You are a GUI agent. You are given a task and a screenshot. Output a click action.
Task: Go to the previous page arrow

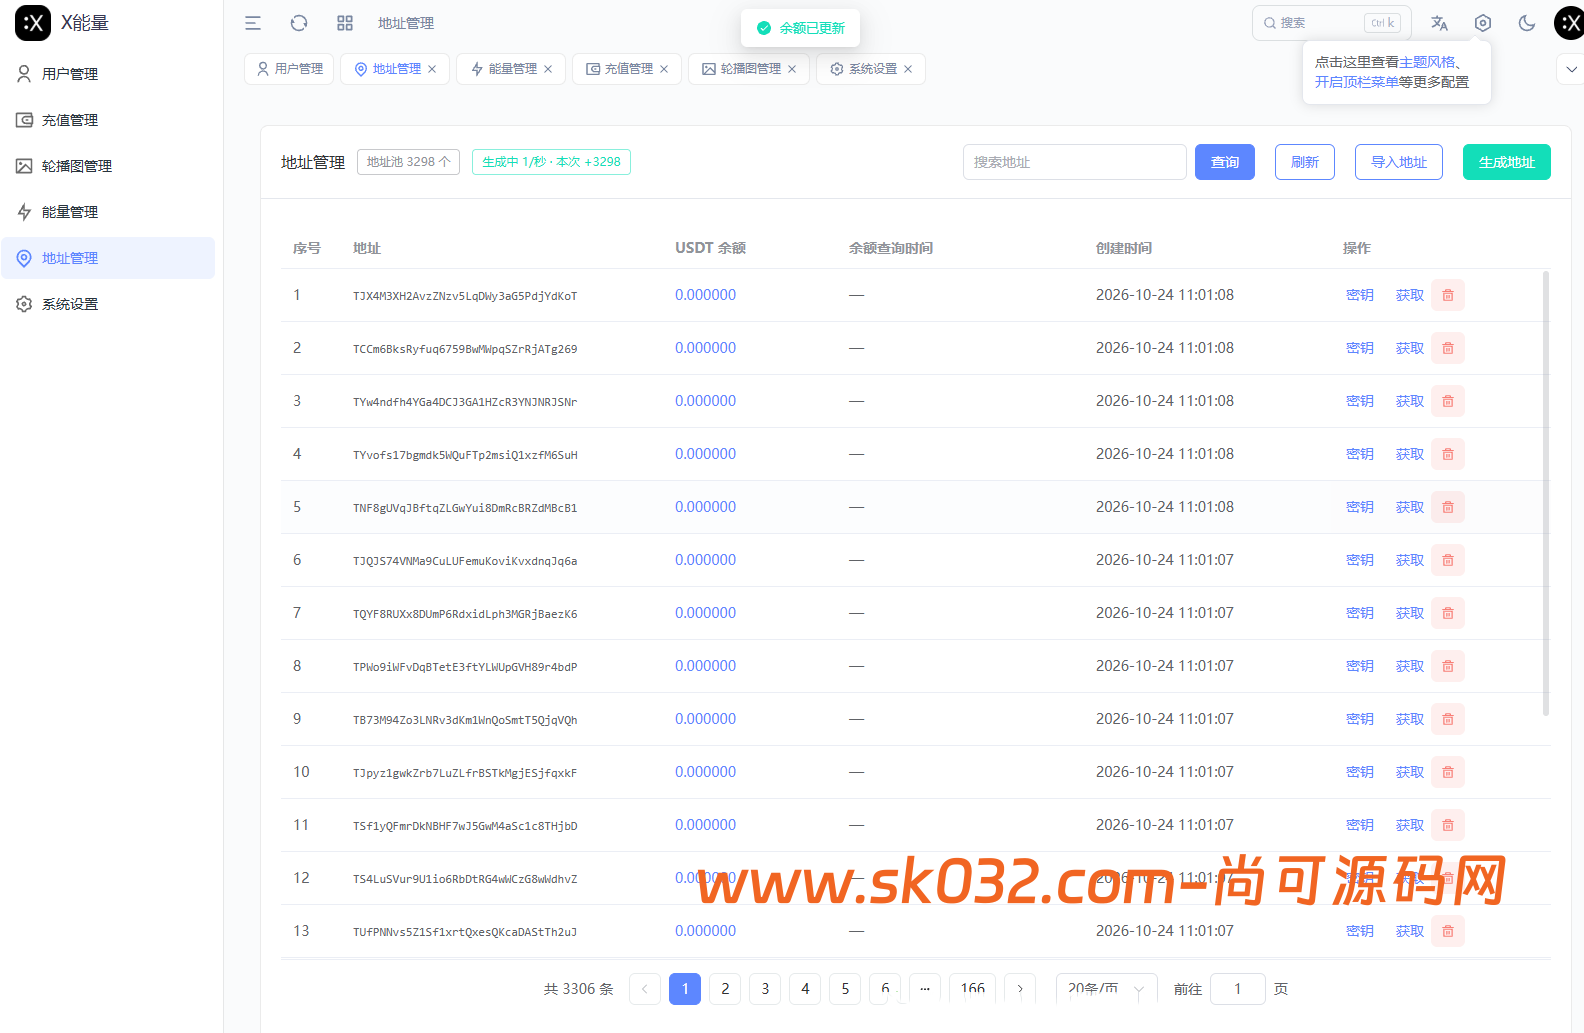coord(645,989)
